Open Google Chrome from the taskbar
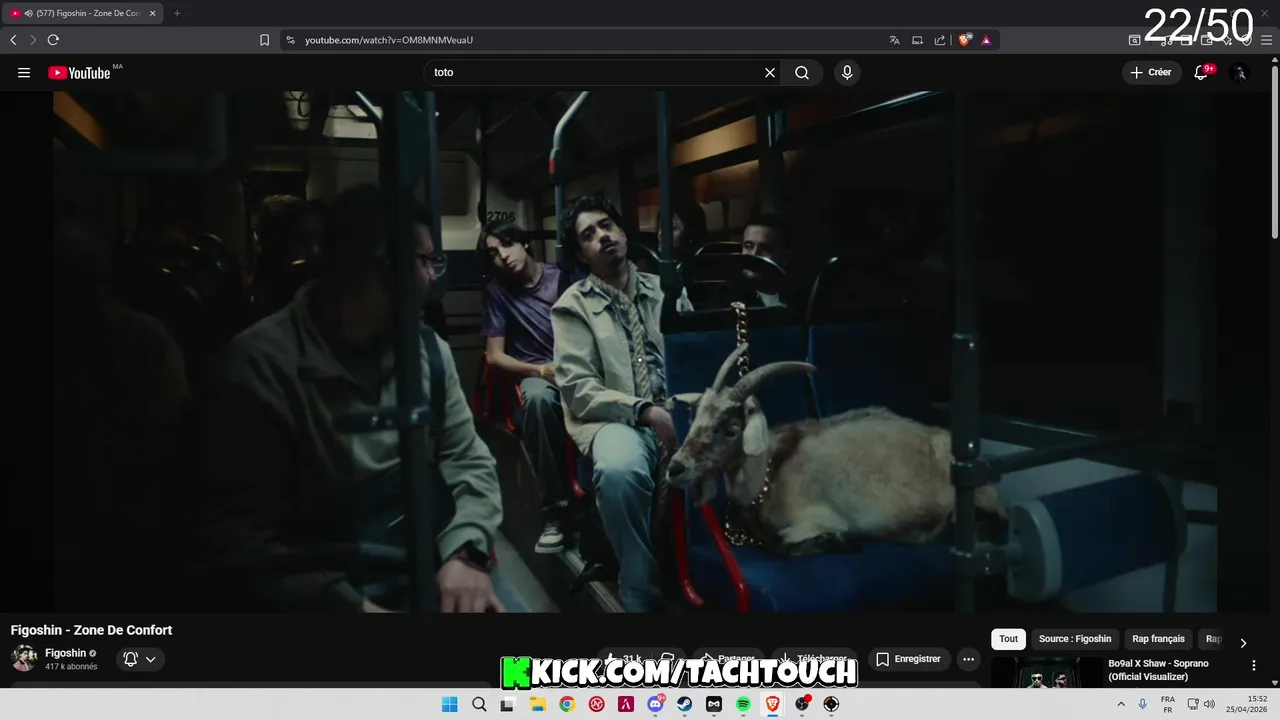This screenshot has height=720, width=1280. click(567, 704)
